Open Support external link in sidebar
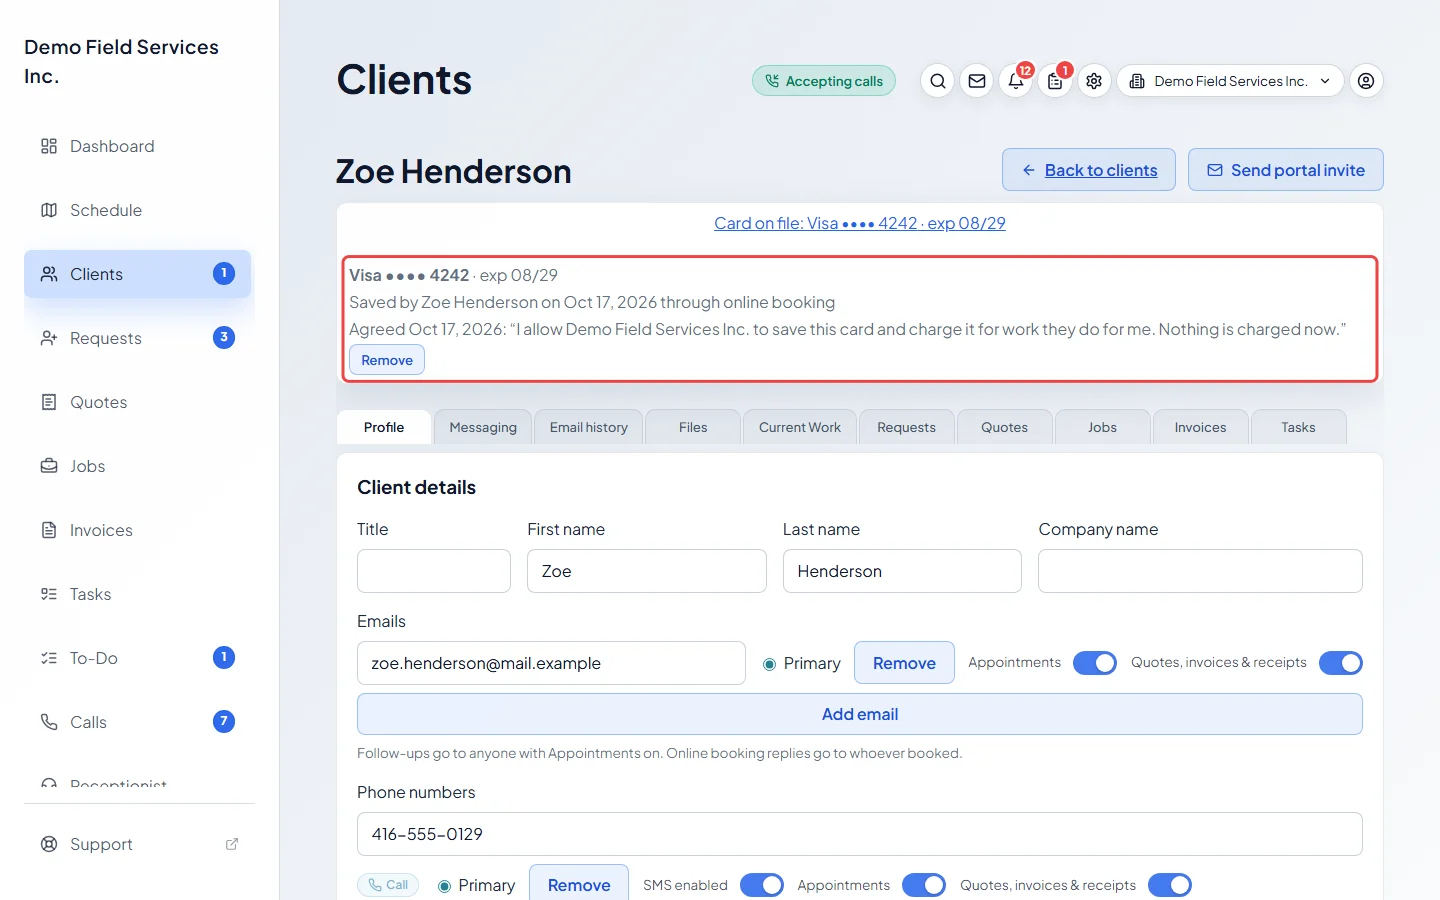This screenshot has height=900, width=1440. click(138, 844)
